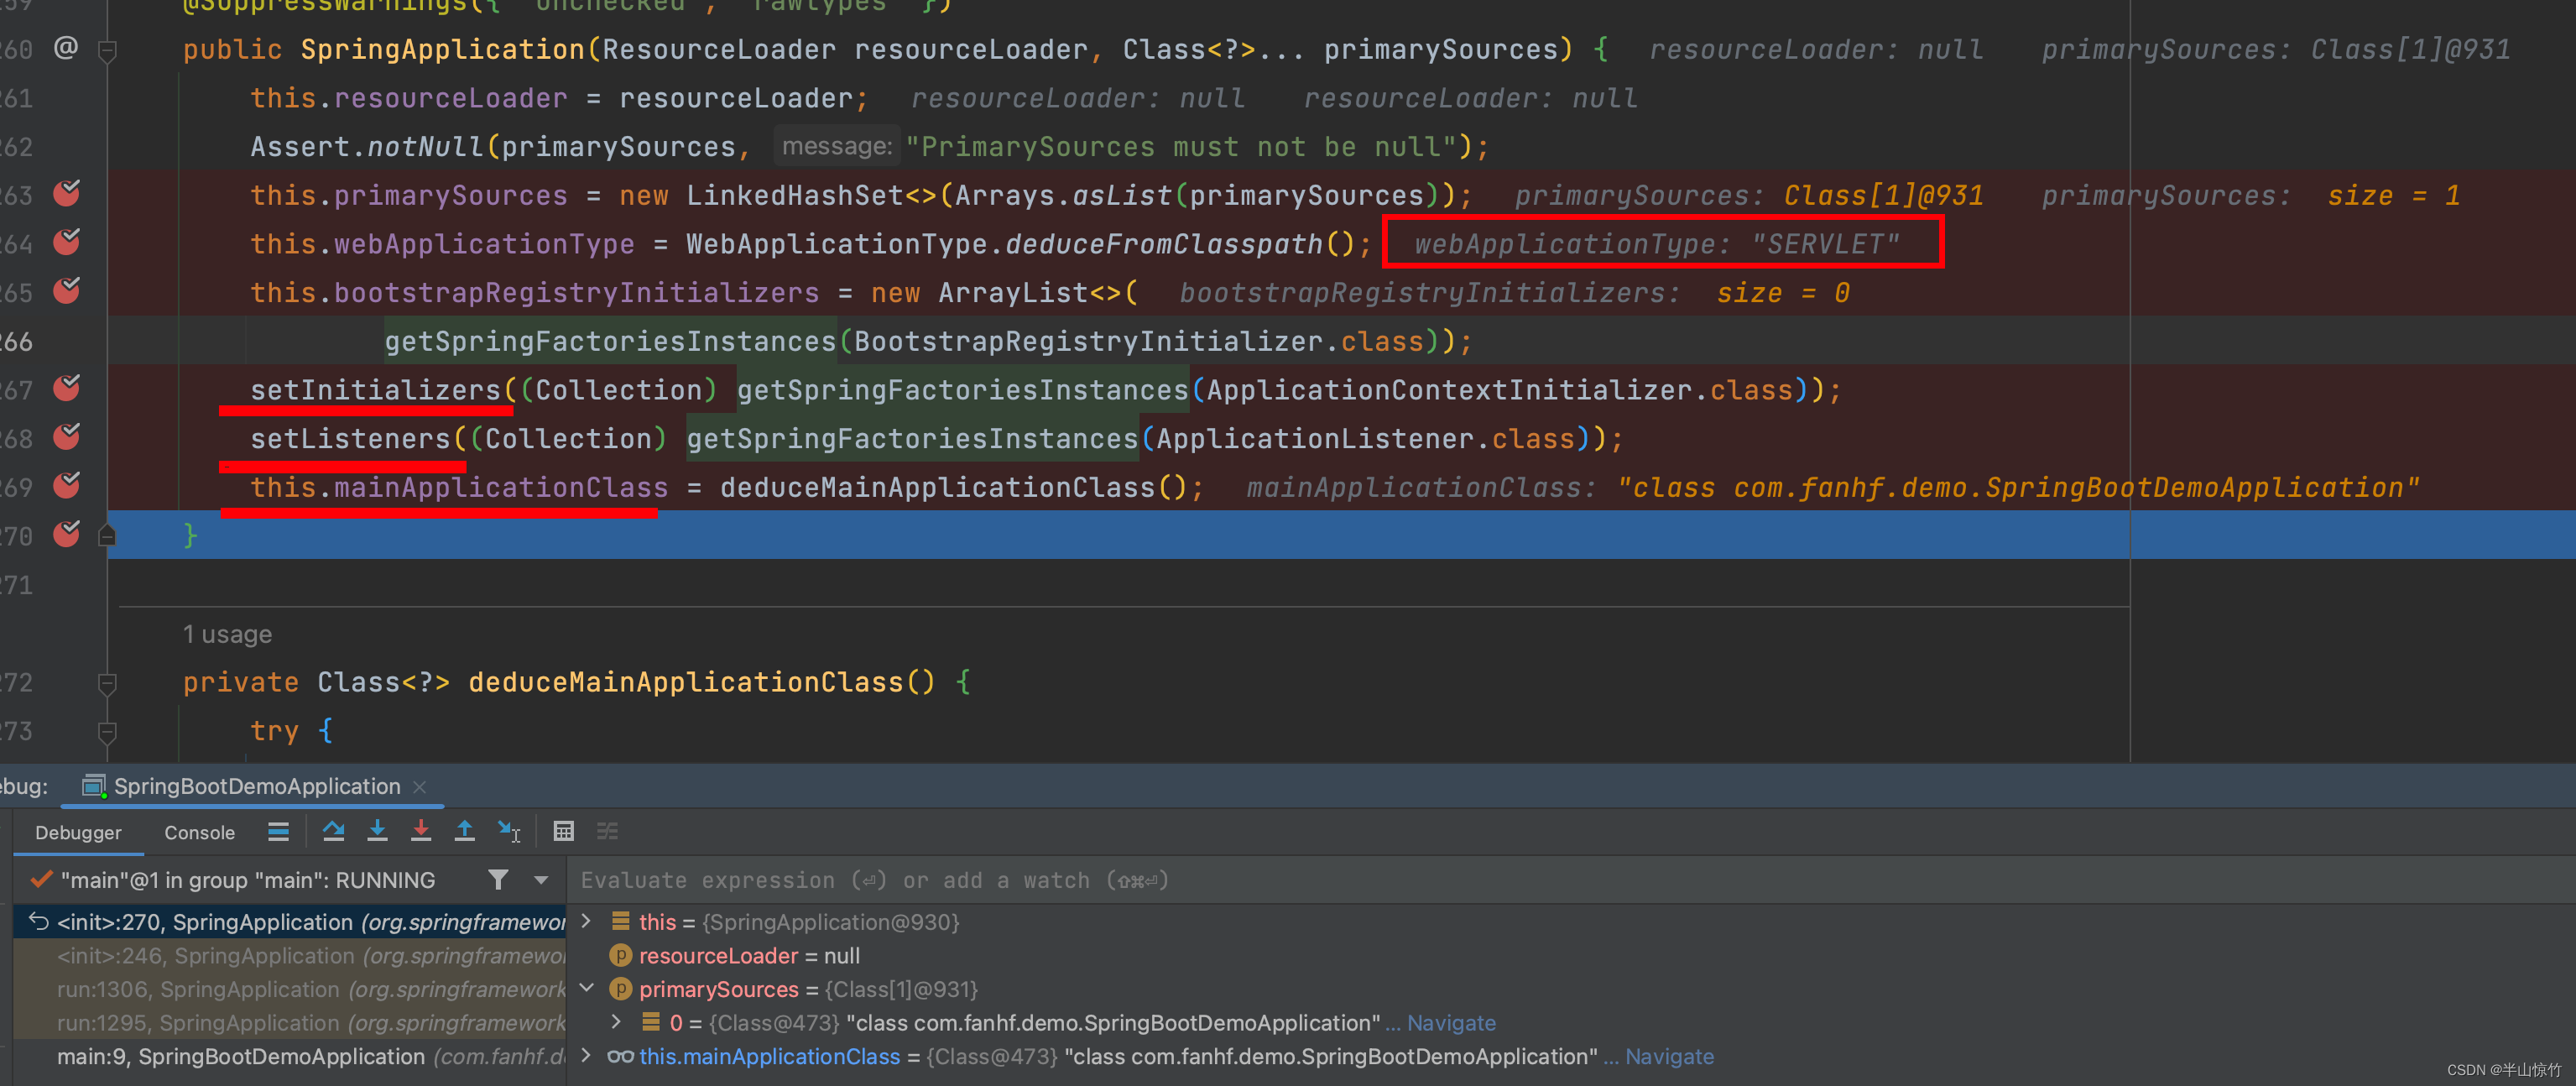The width and height of the screenshot is (2576, 1086).
Task: Click deduceMainApplicationClass() call at line 269
Action: tap(953, 488)
